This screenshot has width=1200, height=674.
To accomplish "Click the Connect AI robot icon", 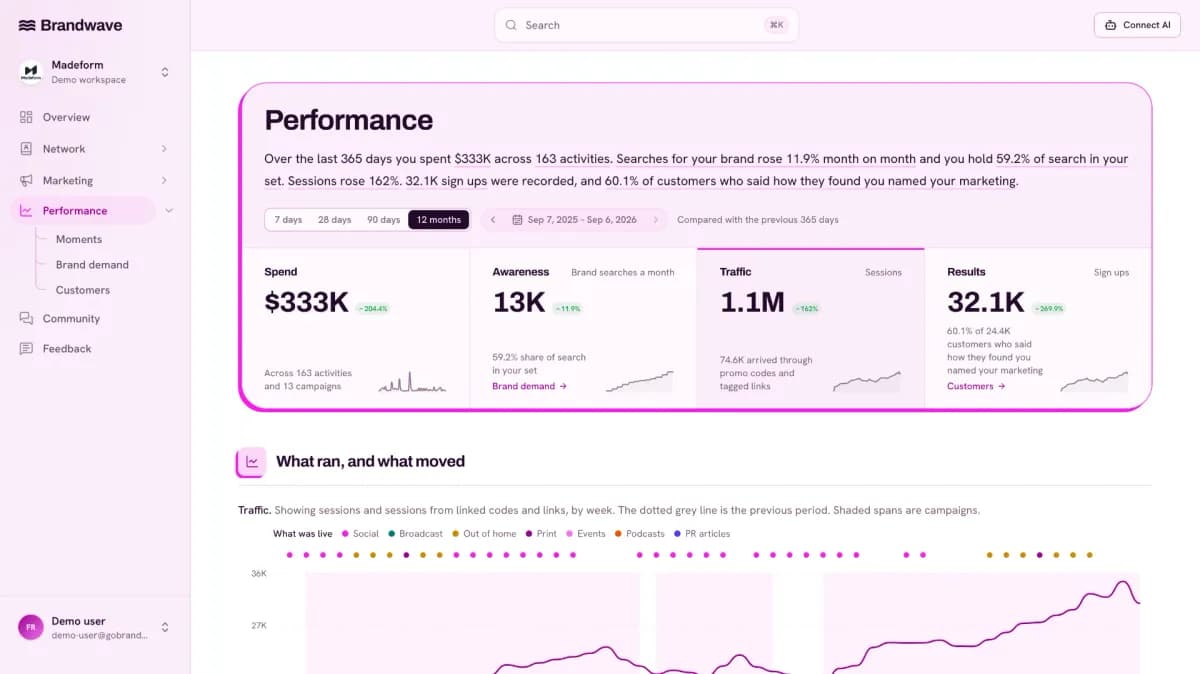I will pyautogui.click(x=1111, y=25).
